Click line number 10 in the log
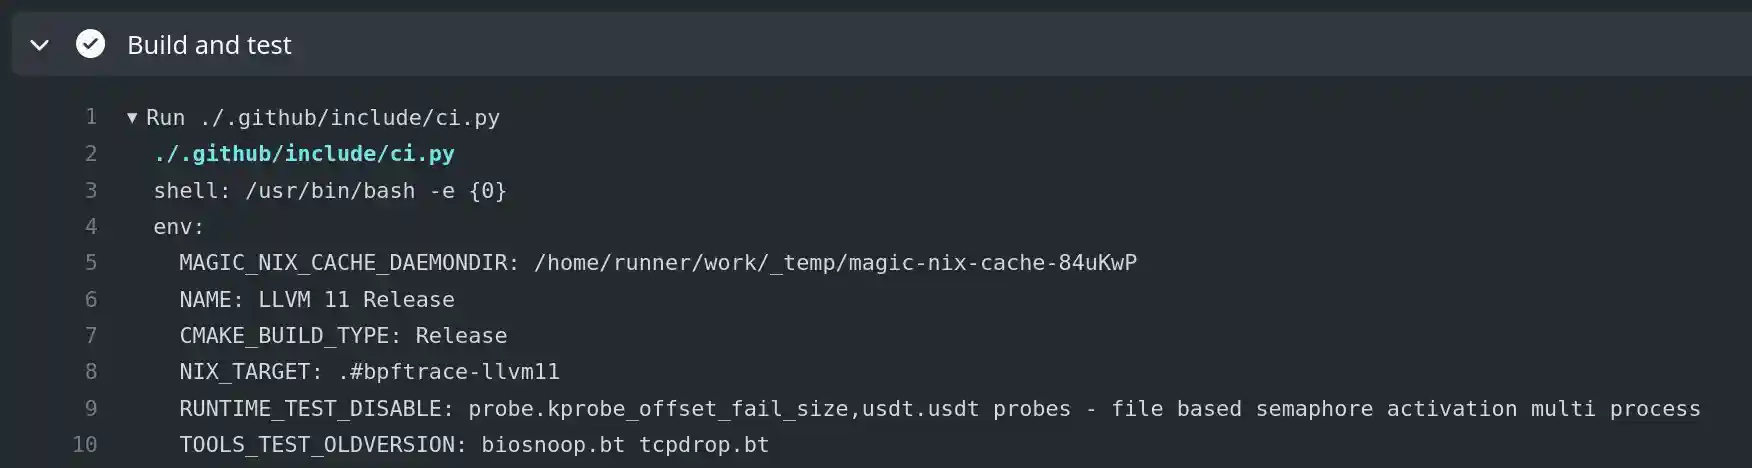 click(86, 445)
